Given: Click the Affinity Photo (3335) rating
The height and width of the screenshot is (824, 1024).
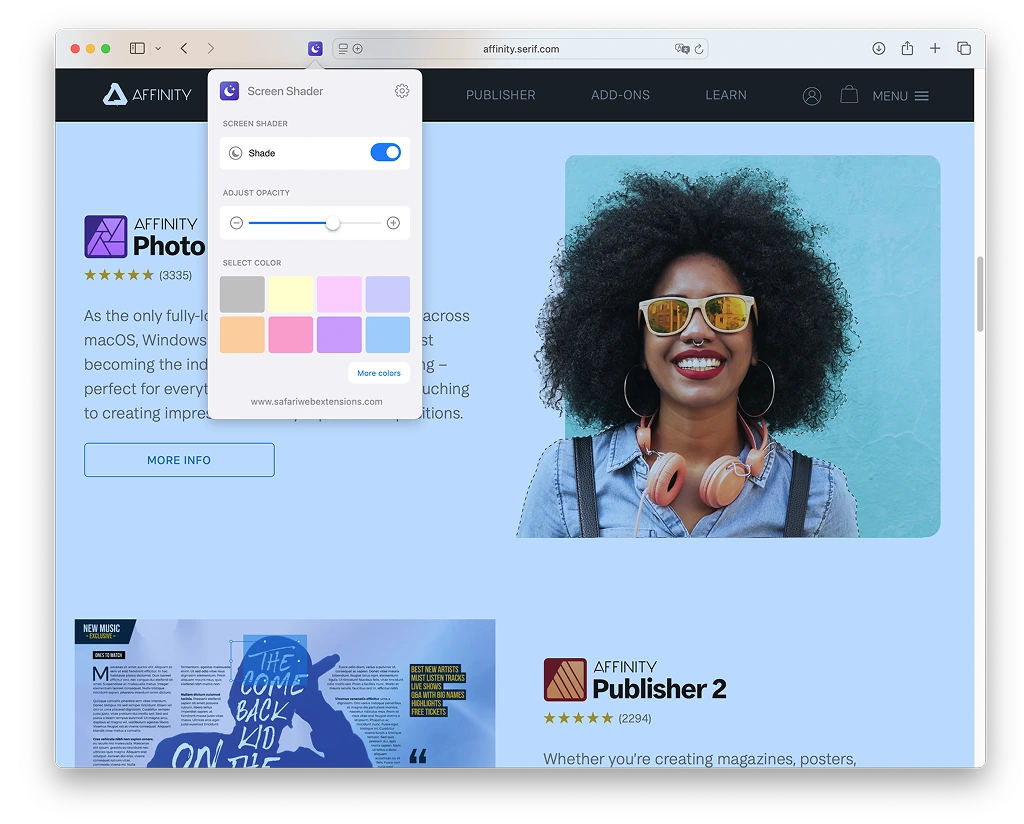Looking at the screenshot, I should pyautogui.click(x=138, y=275).
